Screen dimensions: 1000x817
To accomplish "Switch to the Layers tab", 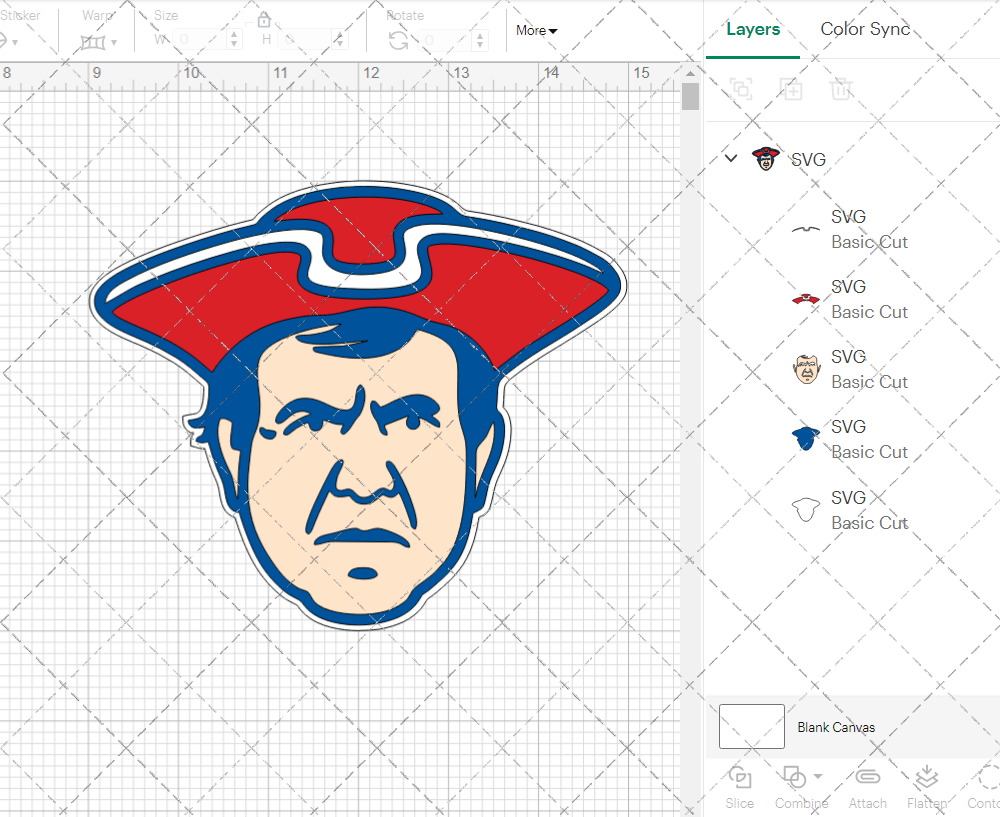I will [753, 29].
